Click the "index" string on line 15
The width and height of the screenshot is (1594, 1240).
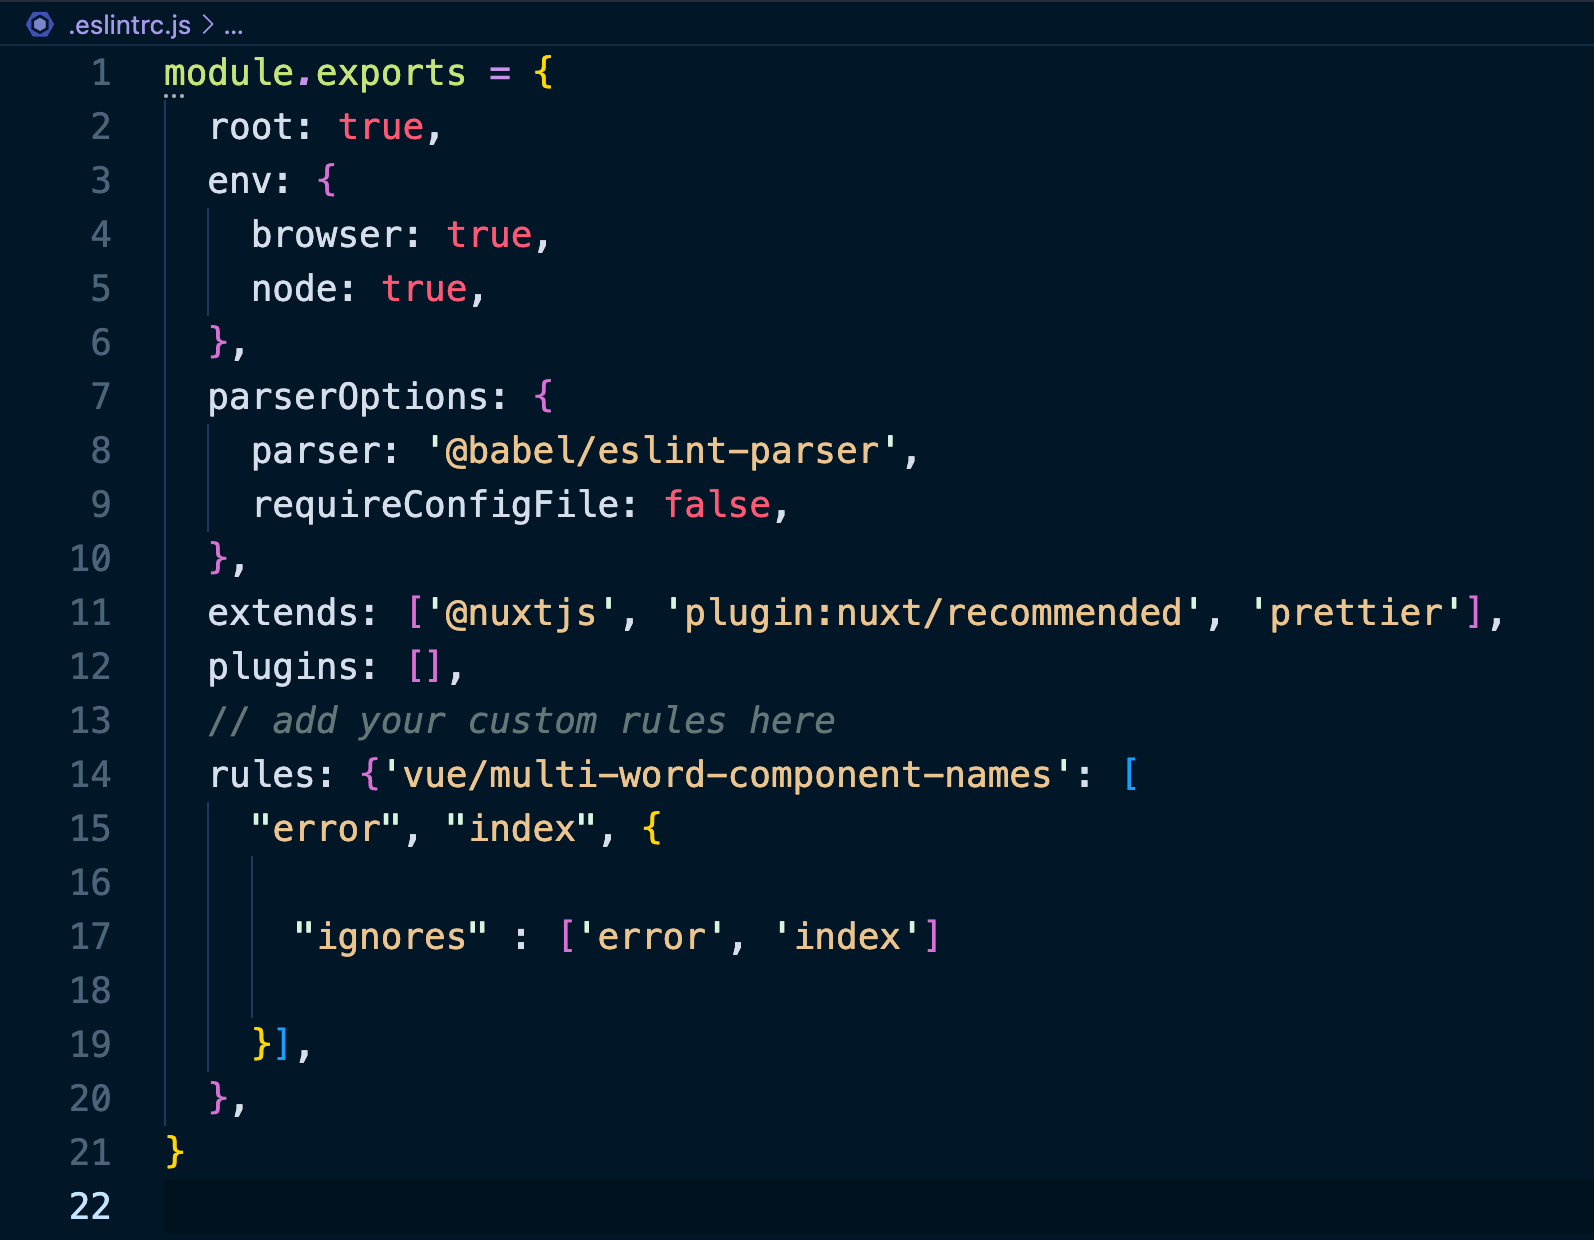click(x=521, y=828)
